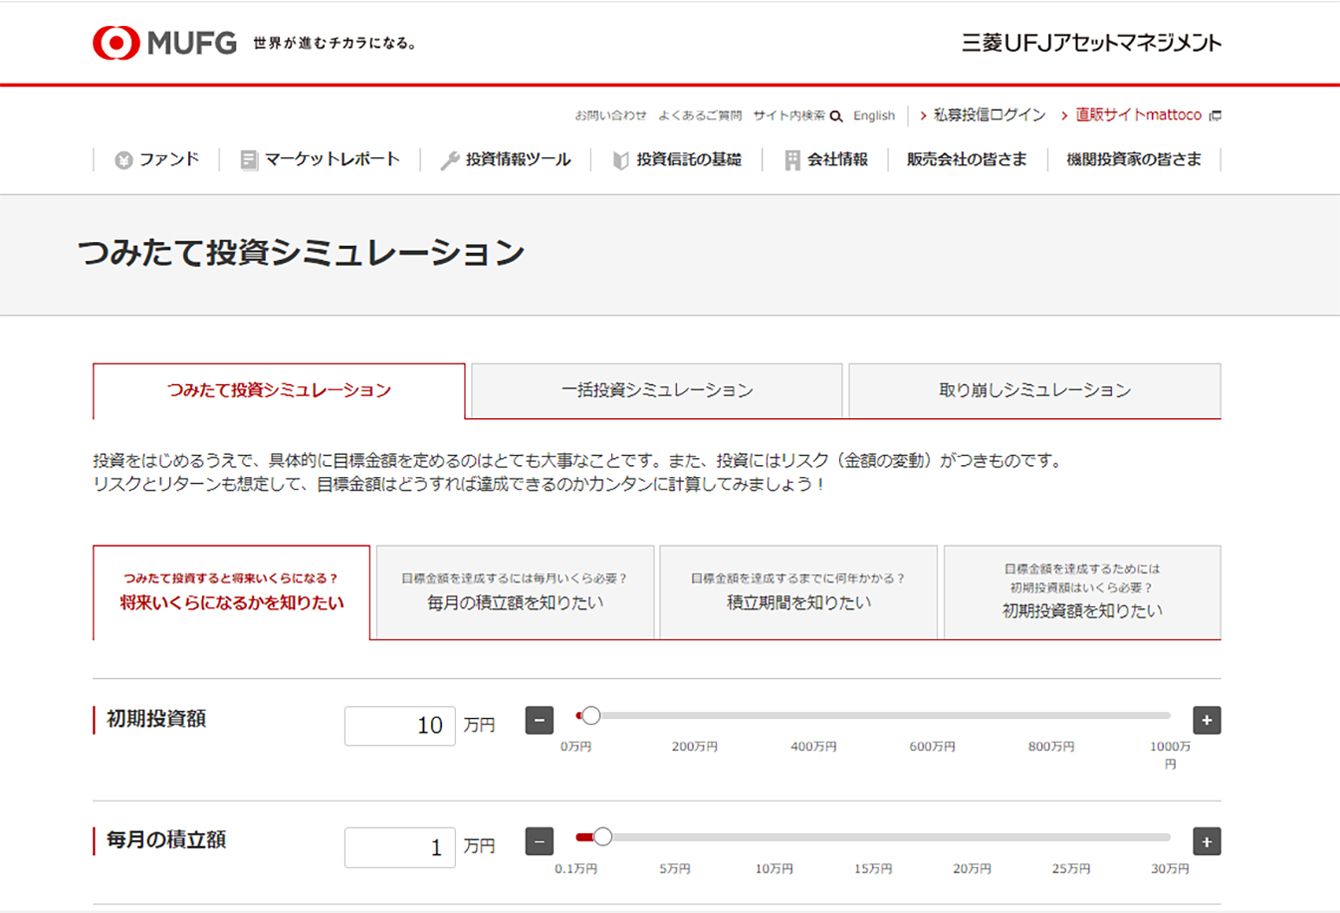Viewport: 1340px width, 913px height.
Task: Open the 投資信託の基礎 menu
Action: pyautogui.click(x=677, y=160)
